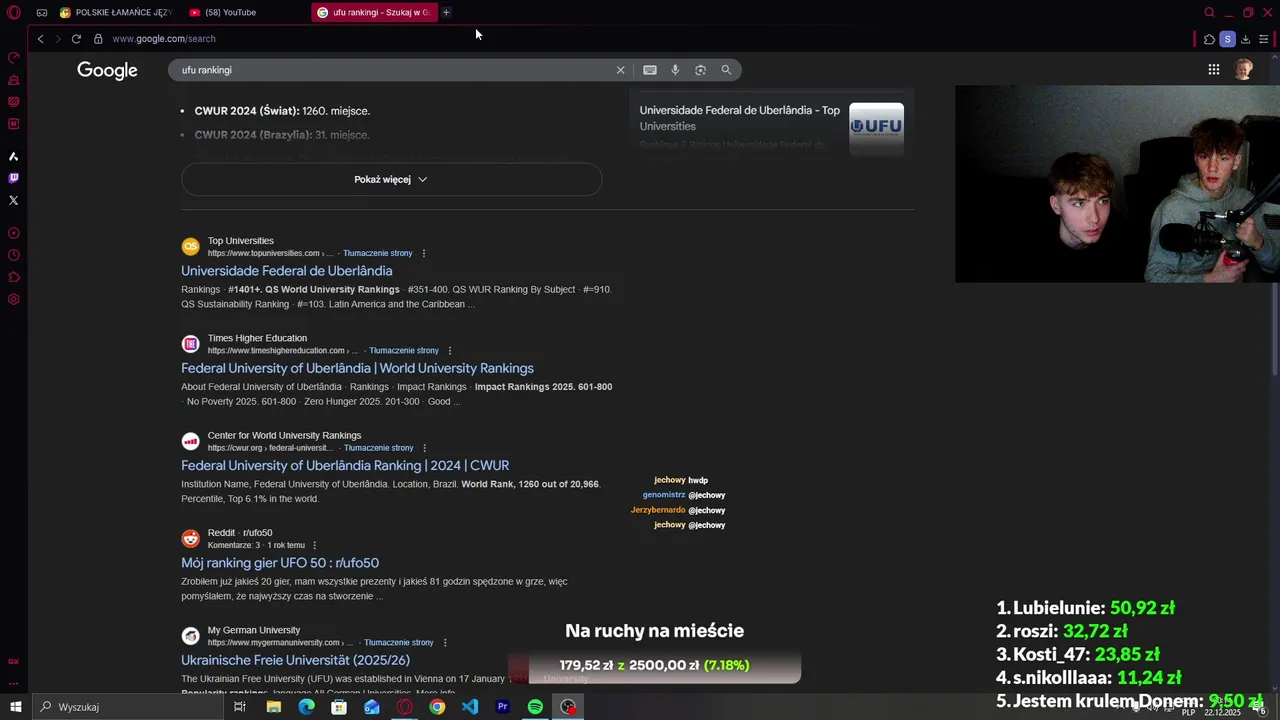Open Mój ranking gier UFO 50 link
The image size is (1280, 720).
[x=280, y=563]
